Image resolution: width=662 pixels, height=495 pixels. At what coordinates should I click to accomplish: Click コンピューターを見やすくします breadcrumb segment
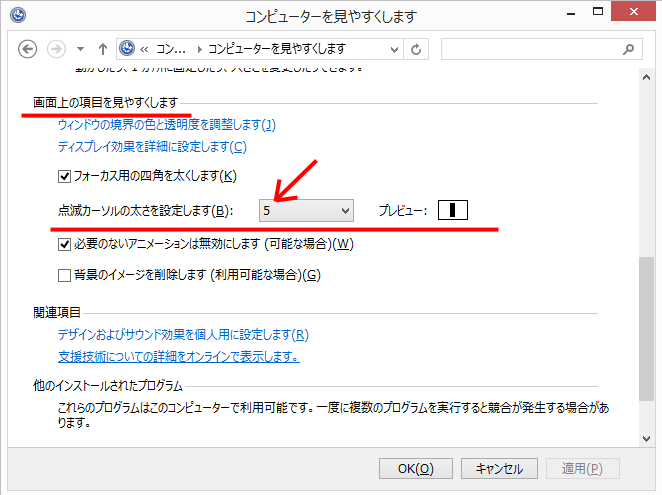[x=277, y=48]
